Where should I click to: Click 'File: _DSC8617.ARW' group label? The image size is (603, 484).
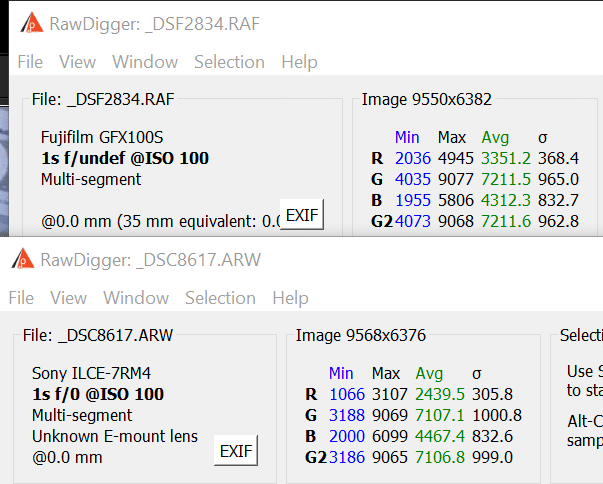(x=98, y=336)
